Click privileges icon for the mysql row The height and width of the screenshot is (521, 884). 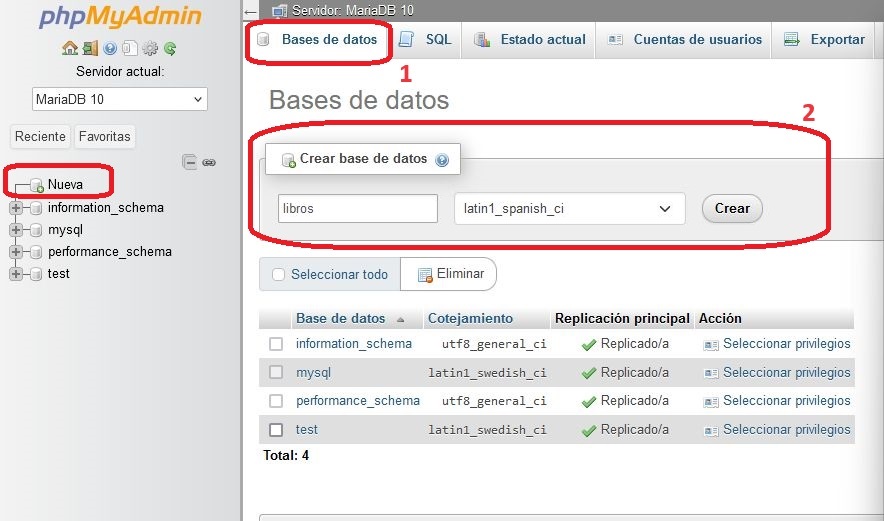pos(711,373)
